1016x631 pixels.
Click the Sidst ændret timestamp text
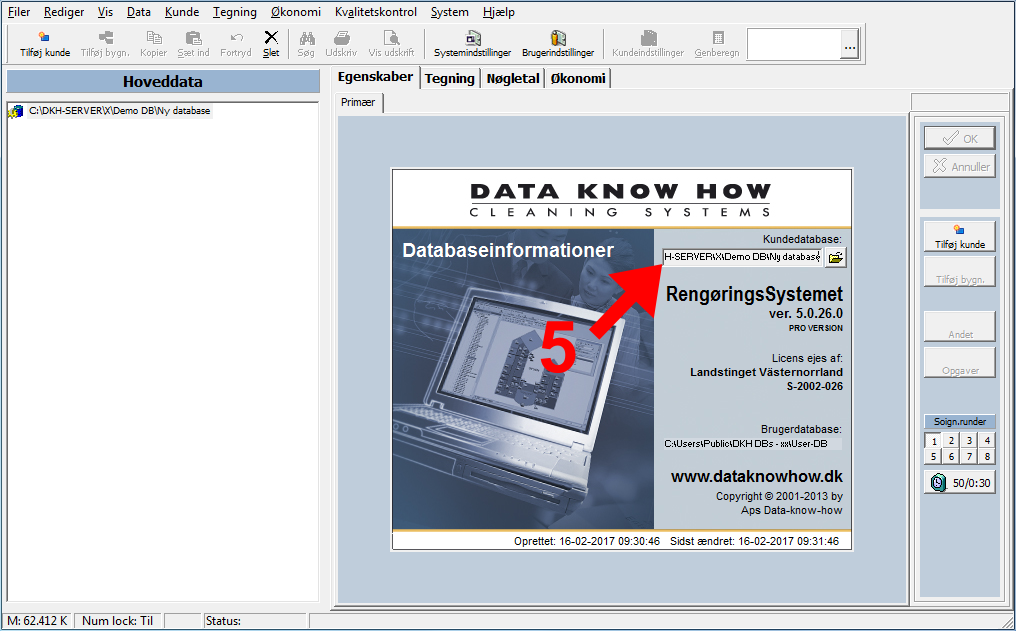tap(754, 541)
